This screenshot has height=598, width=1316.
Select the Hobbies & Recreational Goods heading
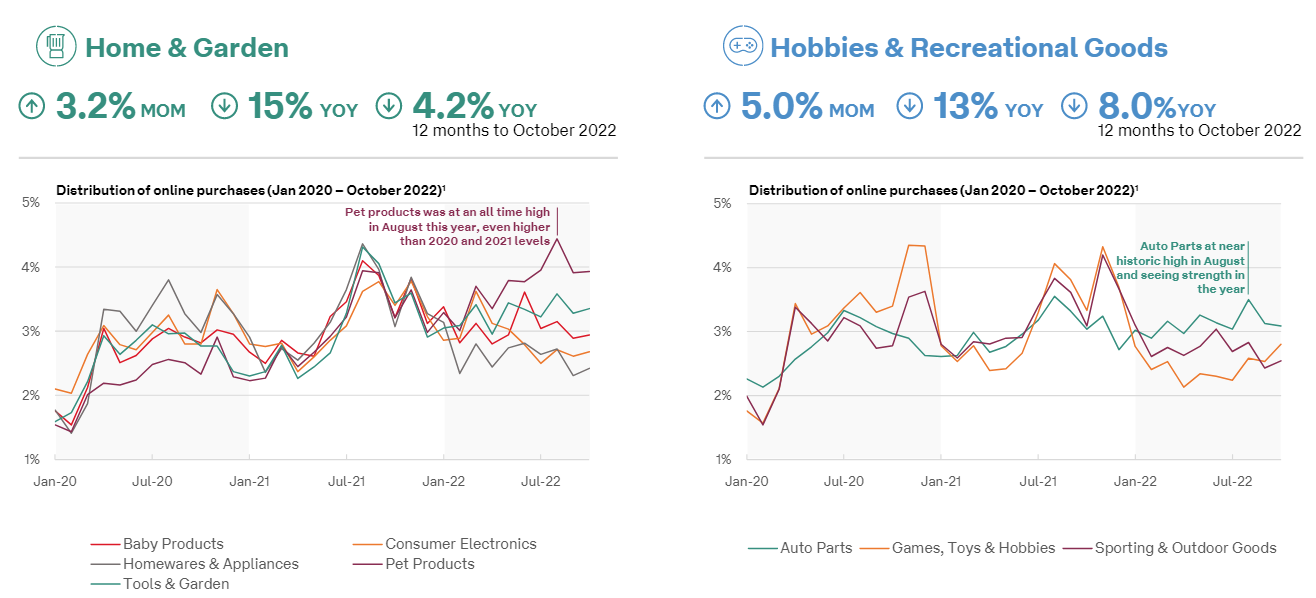click(x=968, y=48)
